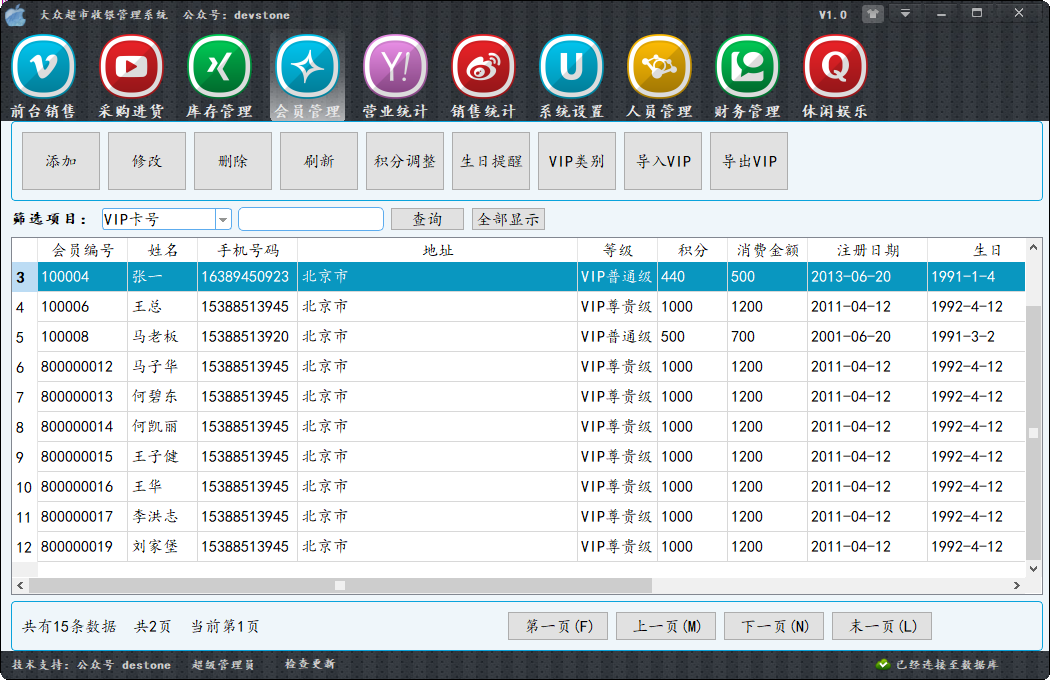
Task: Click the 刷新 refresh button
Action: tap(319, 161)
